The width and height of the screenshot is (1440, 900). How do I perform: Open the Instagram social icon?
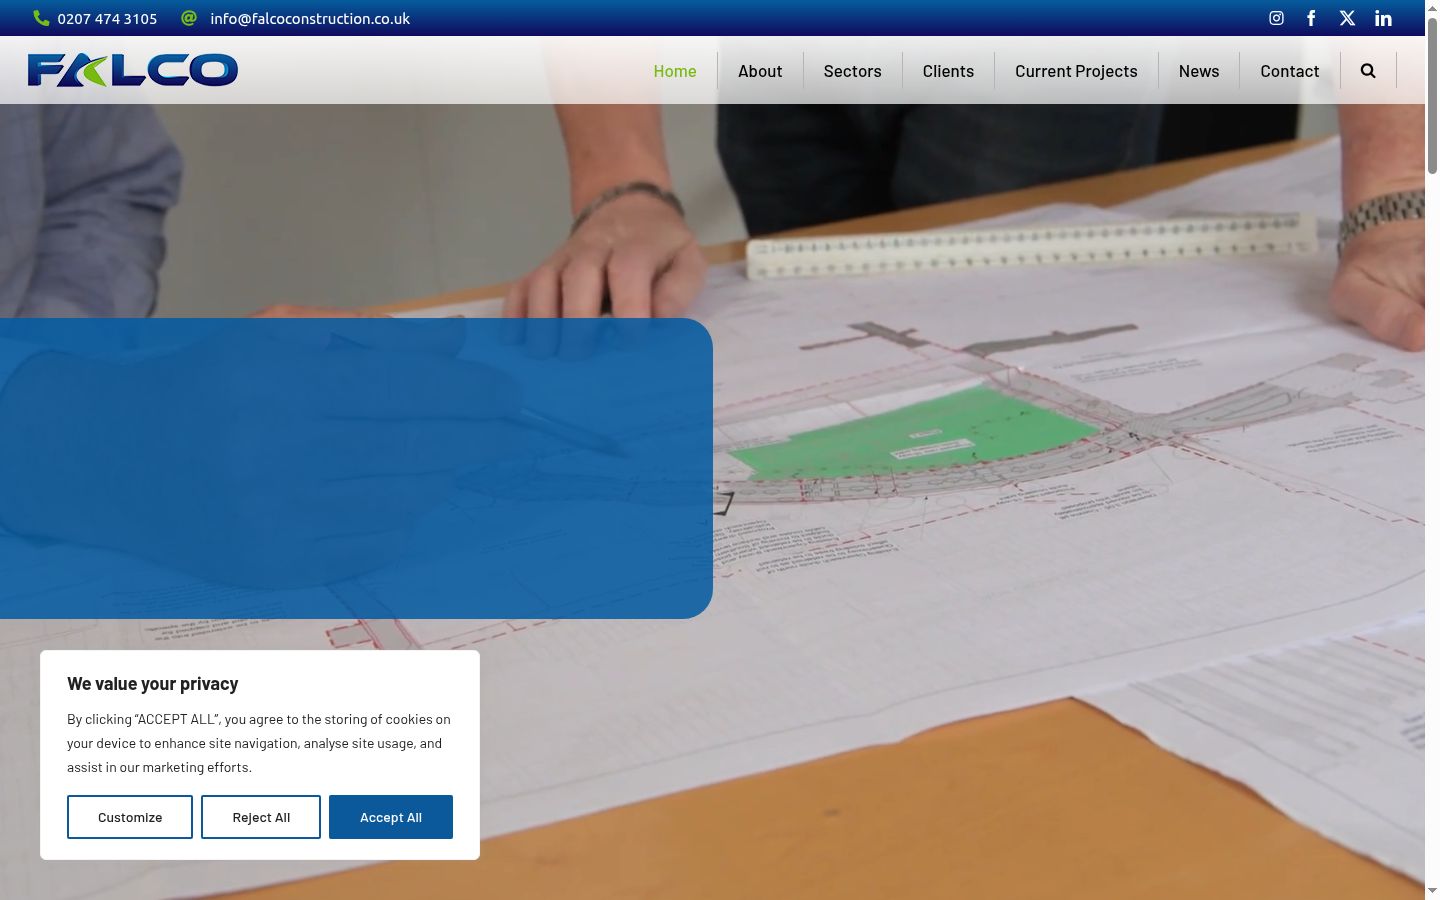pyautogui.click(x=1276, y=18)
